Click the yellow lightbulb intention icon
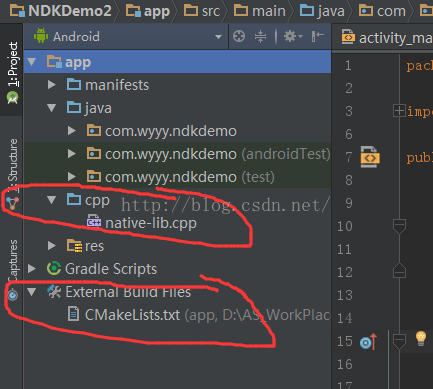 point(421,339)
